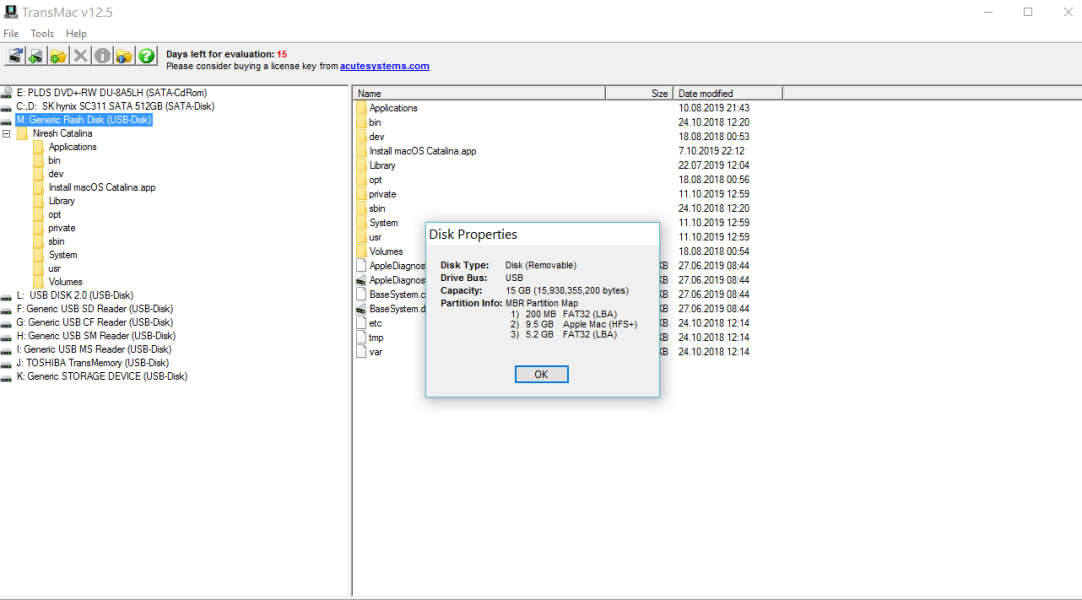The height and width of the screenshot is (600, 1082).
Task: Select C:,D: SK hynix SATA disk
Action: tap(115, 106)
